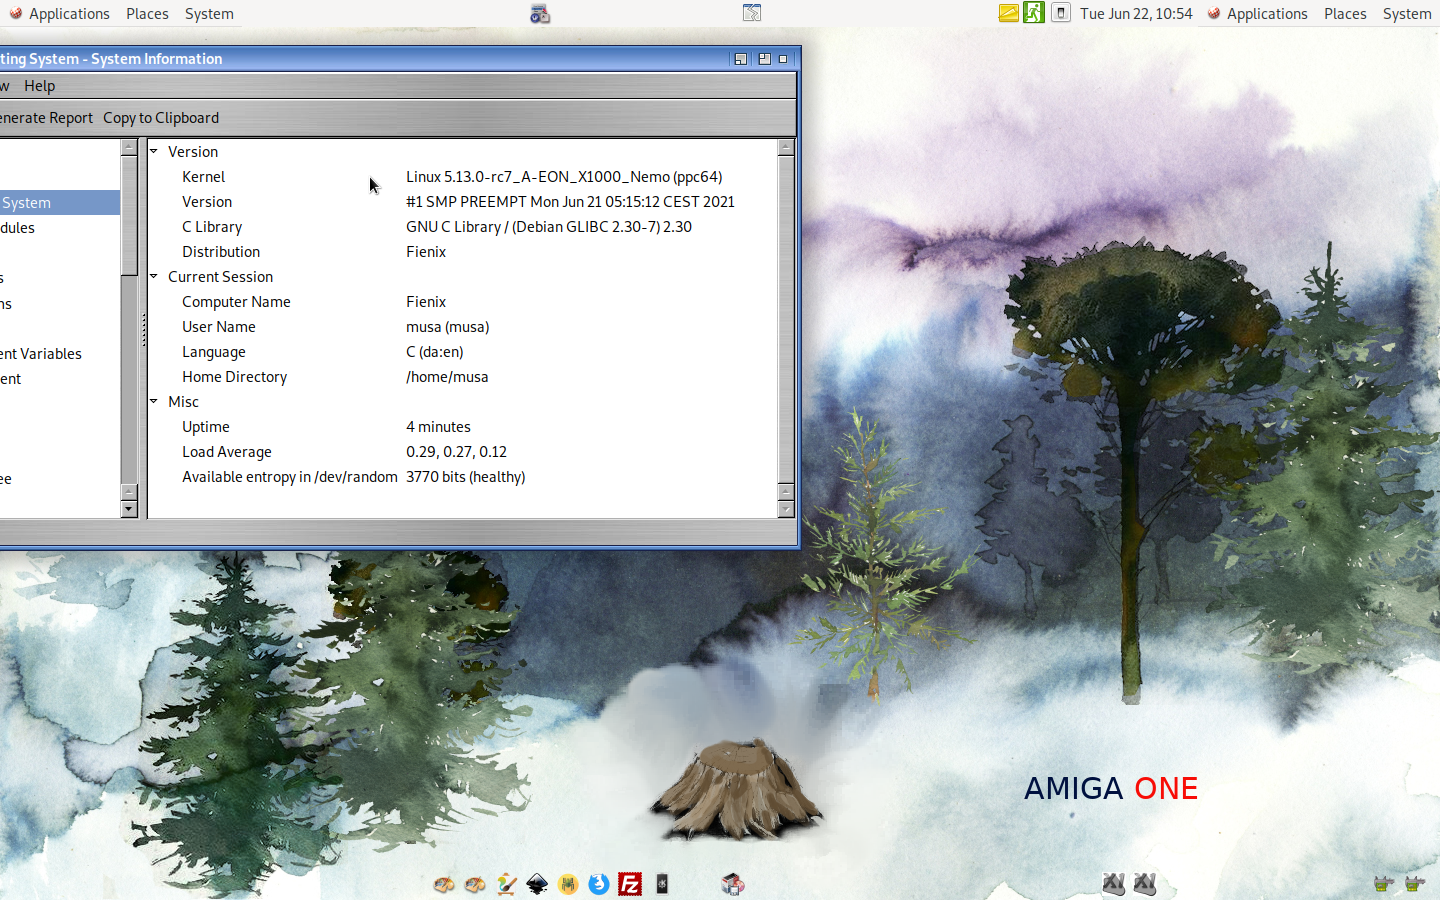Click the yellow note icon in top panel
The height and width of the screenshot is (900, 1440).
click(x=1008, y=13)
